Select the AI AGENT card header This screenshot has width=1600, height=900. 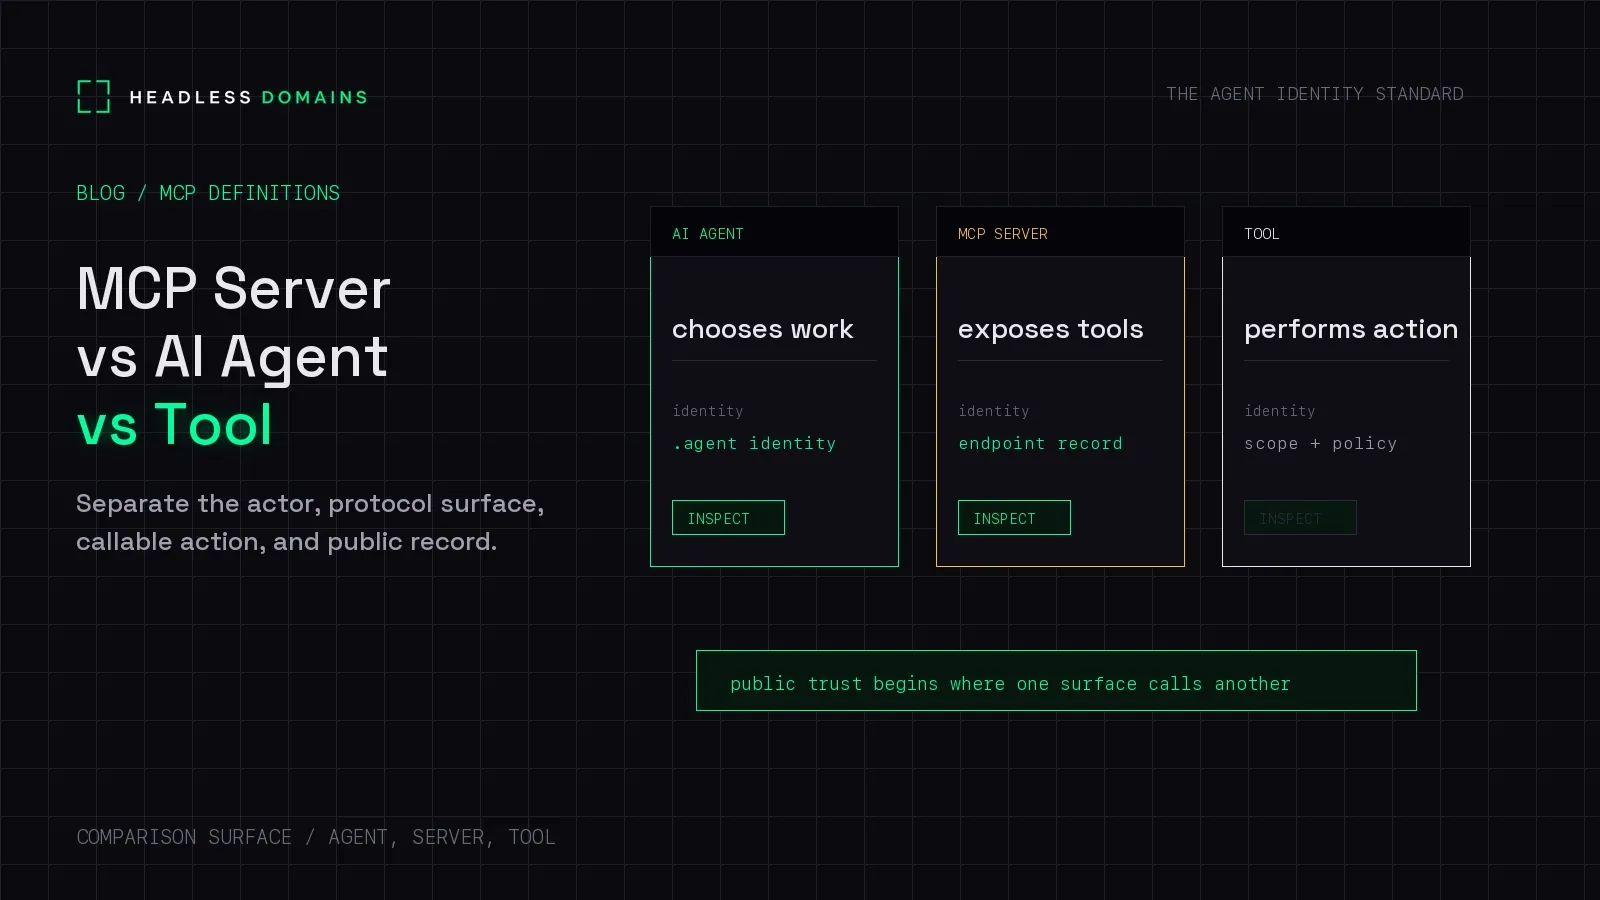click(x=774, y=232)
